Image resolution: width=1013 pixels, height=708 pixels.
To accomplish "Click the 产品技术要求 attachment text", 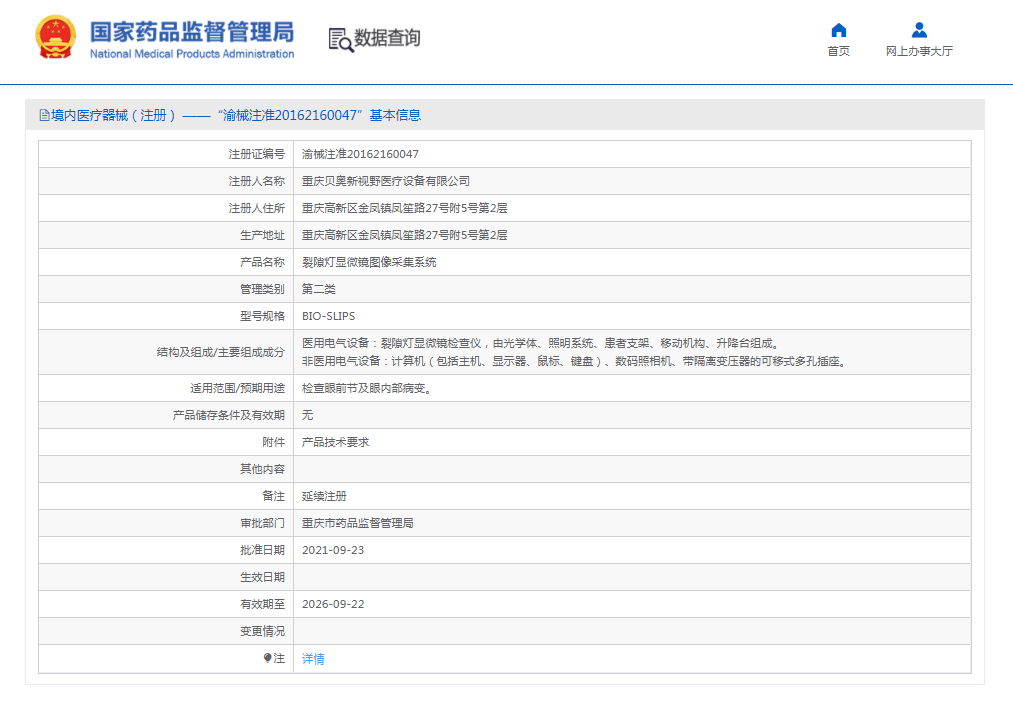I will [335, 442].
